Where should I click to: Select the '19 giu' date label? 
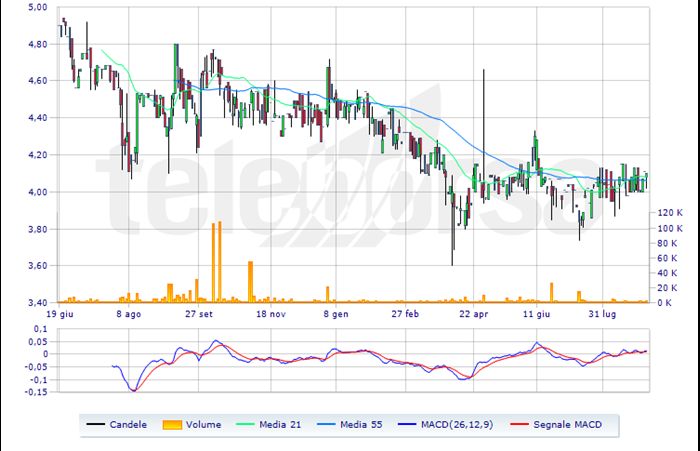(60, 314)
